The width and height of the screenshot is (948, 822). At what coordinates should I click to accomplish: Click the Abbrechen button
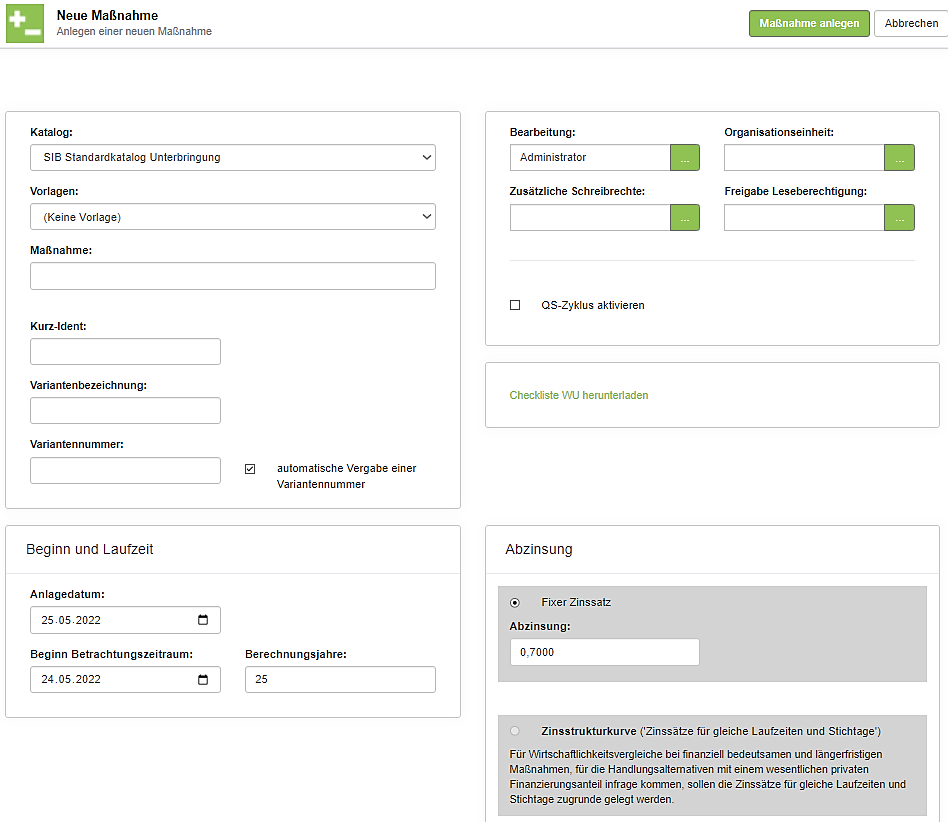(x=910, y=24)
